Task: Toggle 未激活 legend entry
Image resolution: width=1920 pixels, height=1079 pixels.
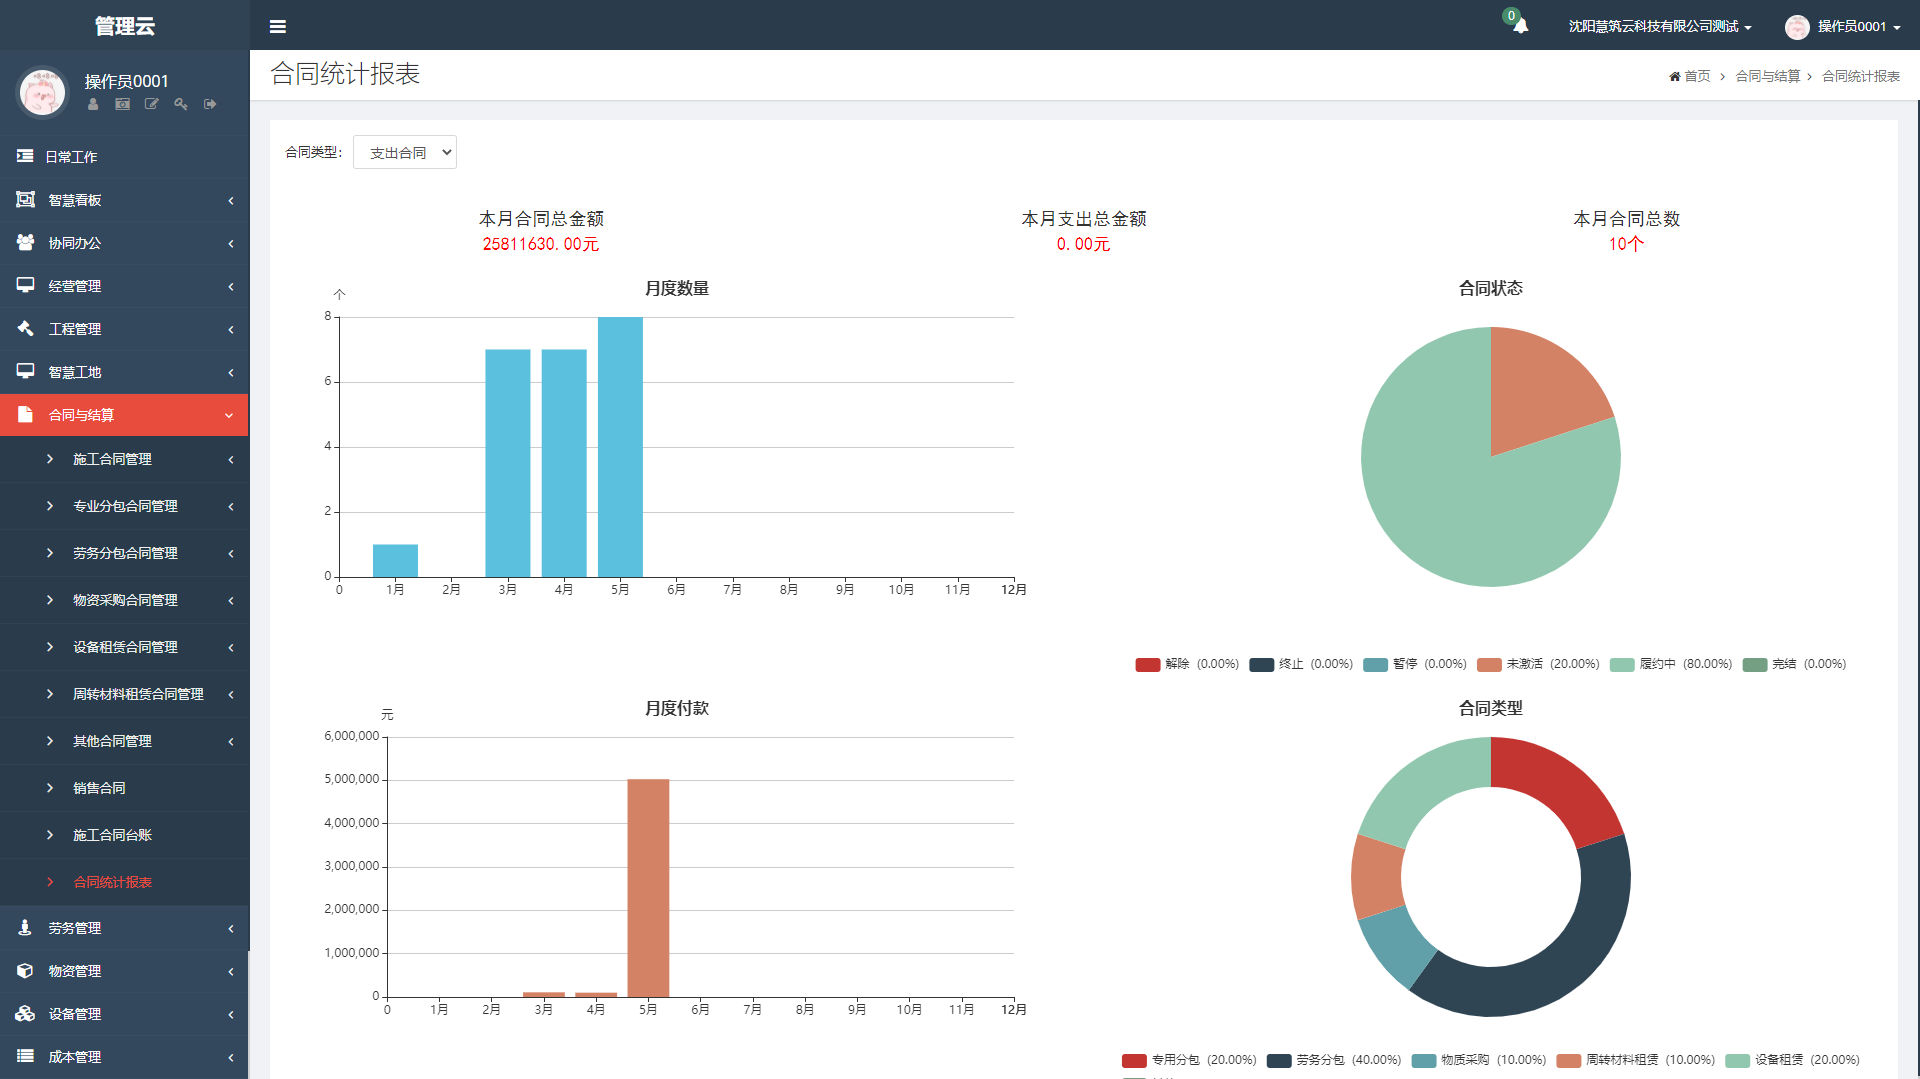Action: pos(1538,665)
